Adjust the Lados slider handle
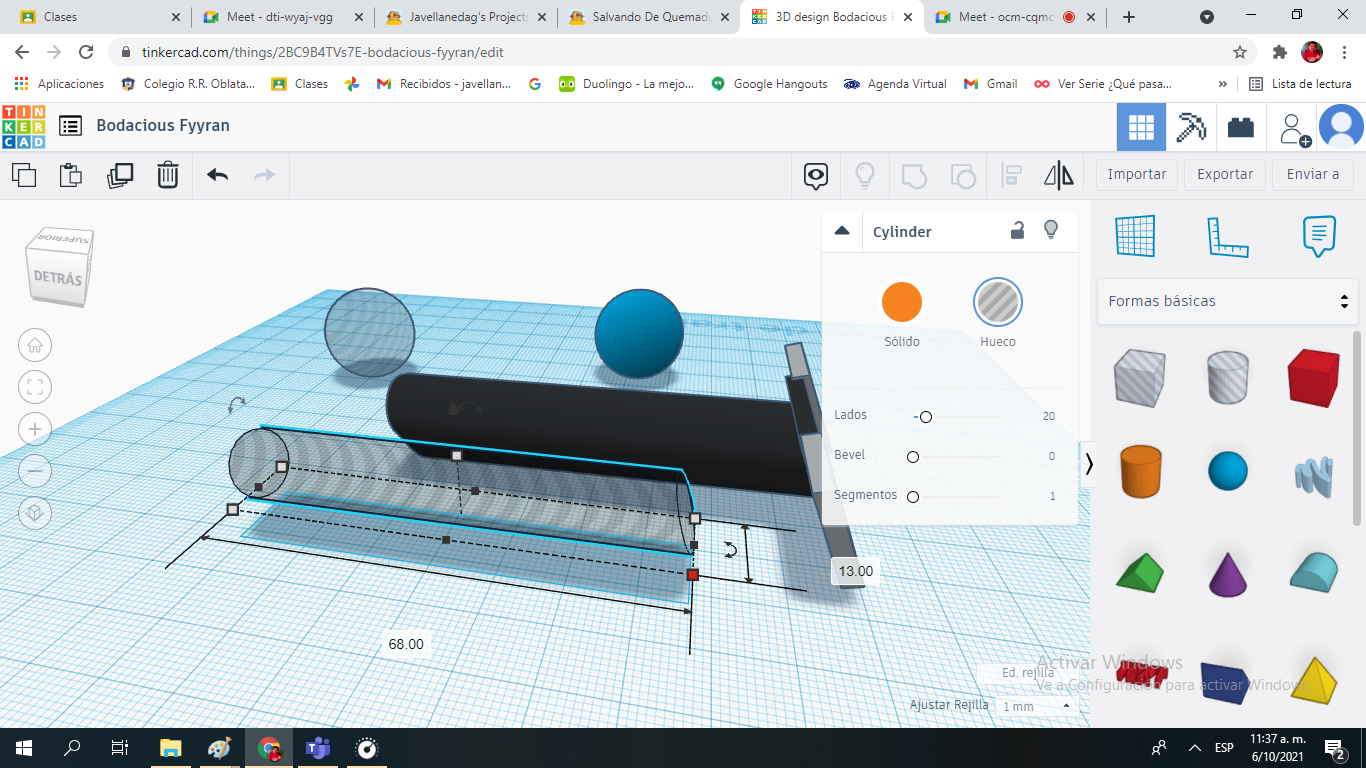The image size is (1366, 768). (926, 417)
